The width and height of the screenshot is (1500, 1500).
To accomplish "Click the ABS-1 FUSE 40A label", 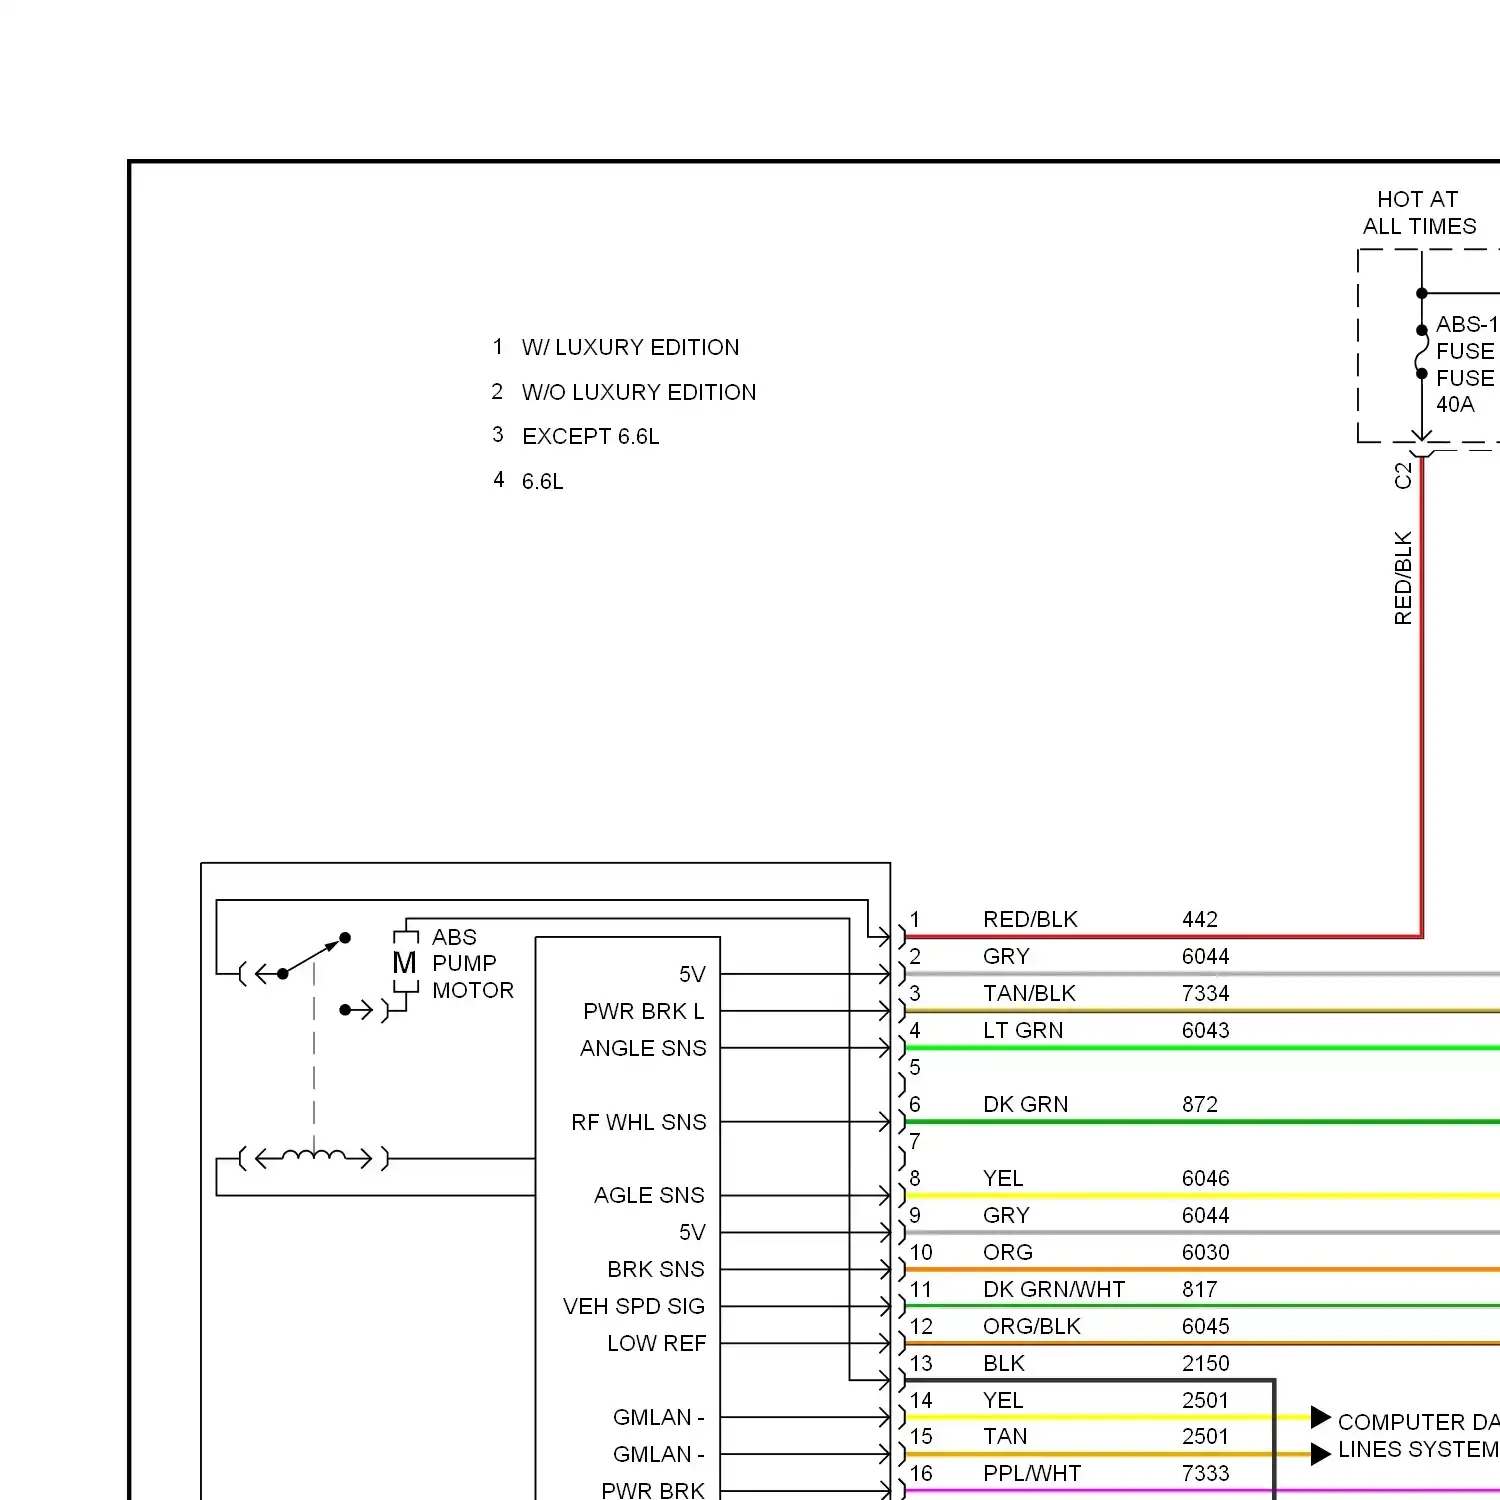I will coord(1466,364).
